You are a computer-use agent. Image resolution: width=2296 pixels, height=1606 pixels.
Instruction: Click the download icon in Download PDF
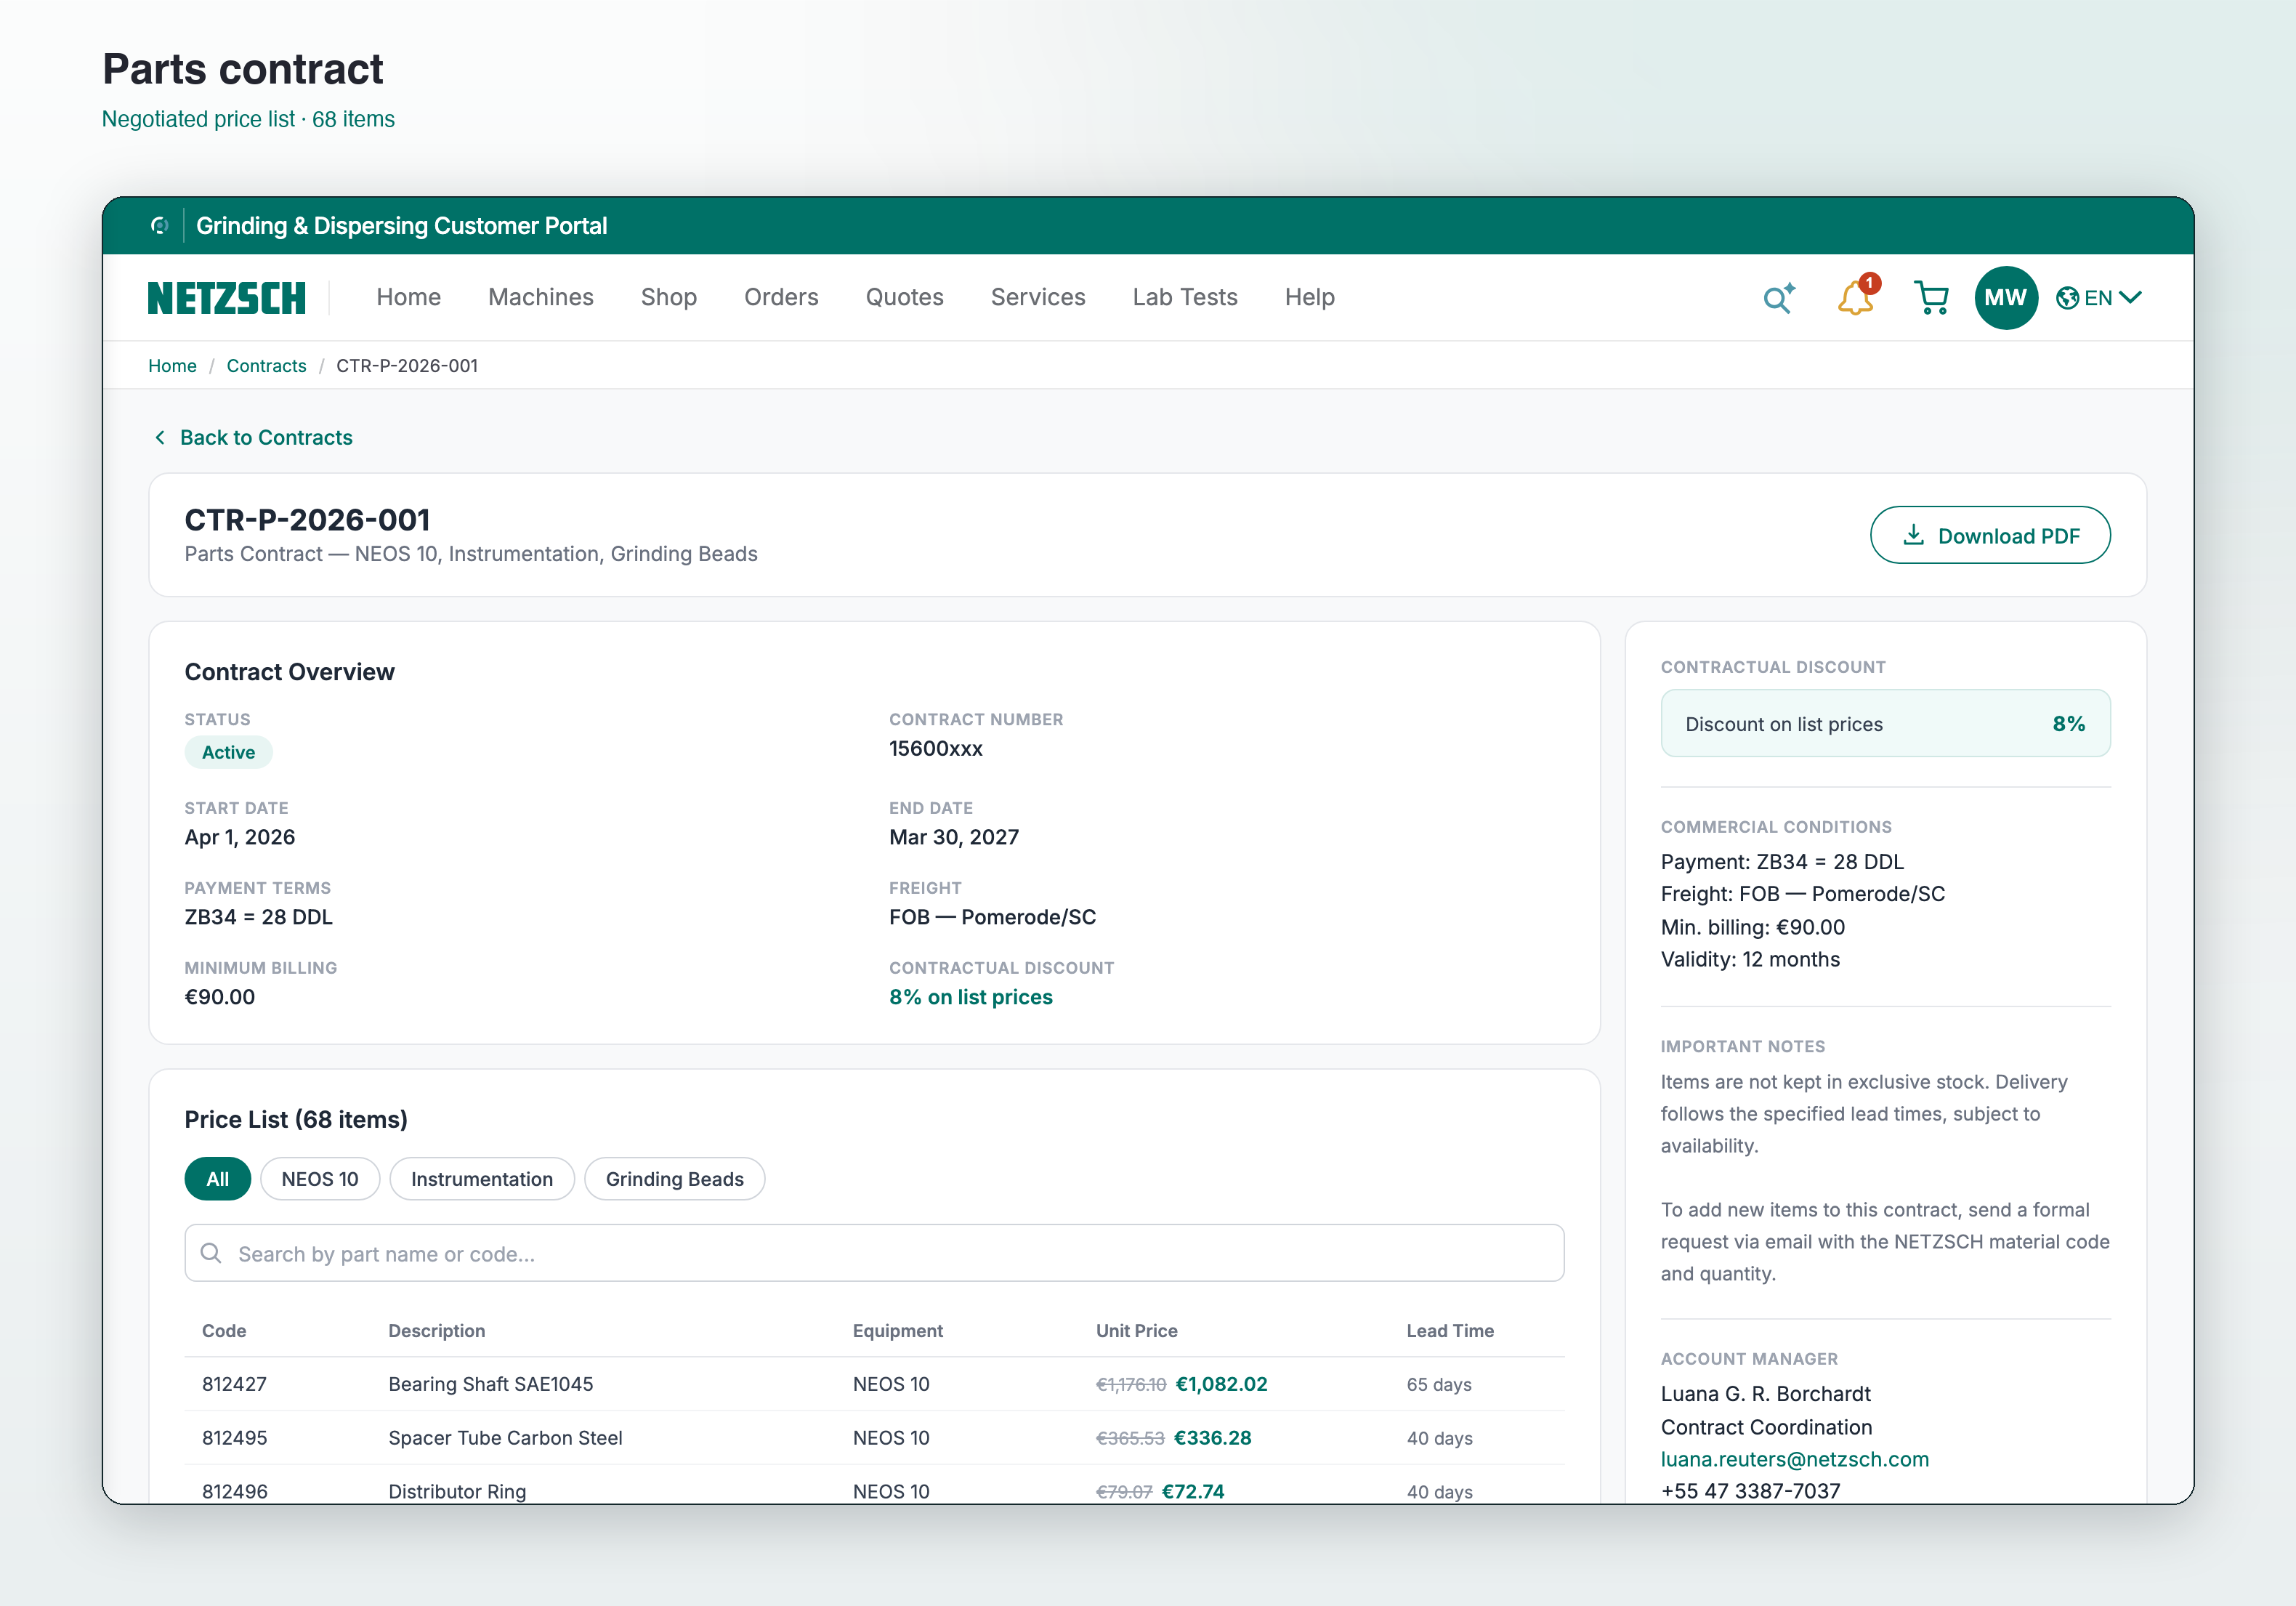point(1913,535)
